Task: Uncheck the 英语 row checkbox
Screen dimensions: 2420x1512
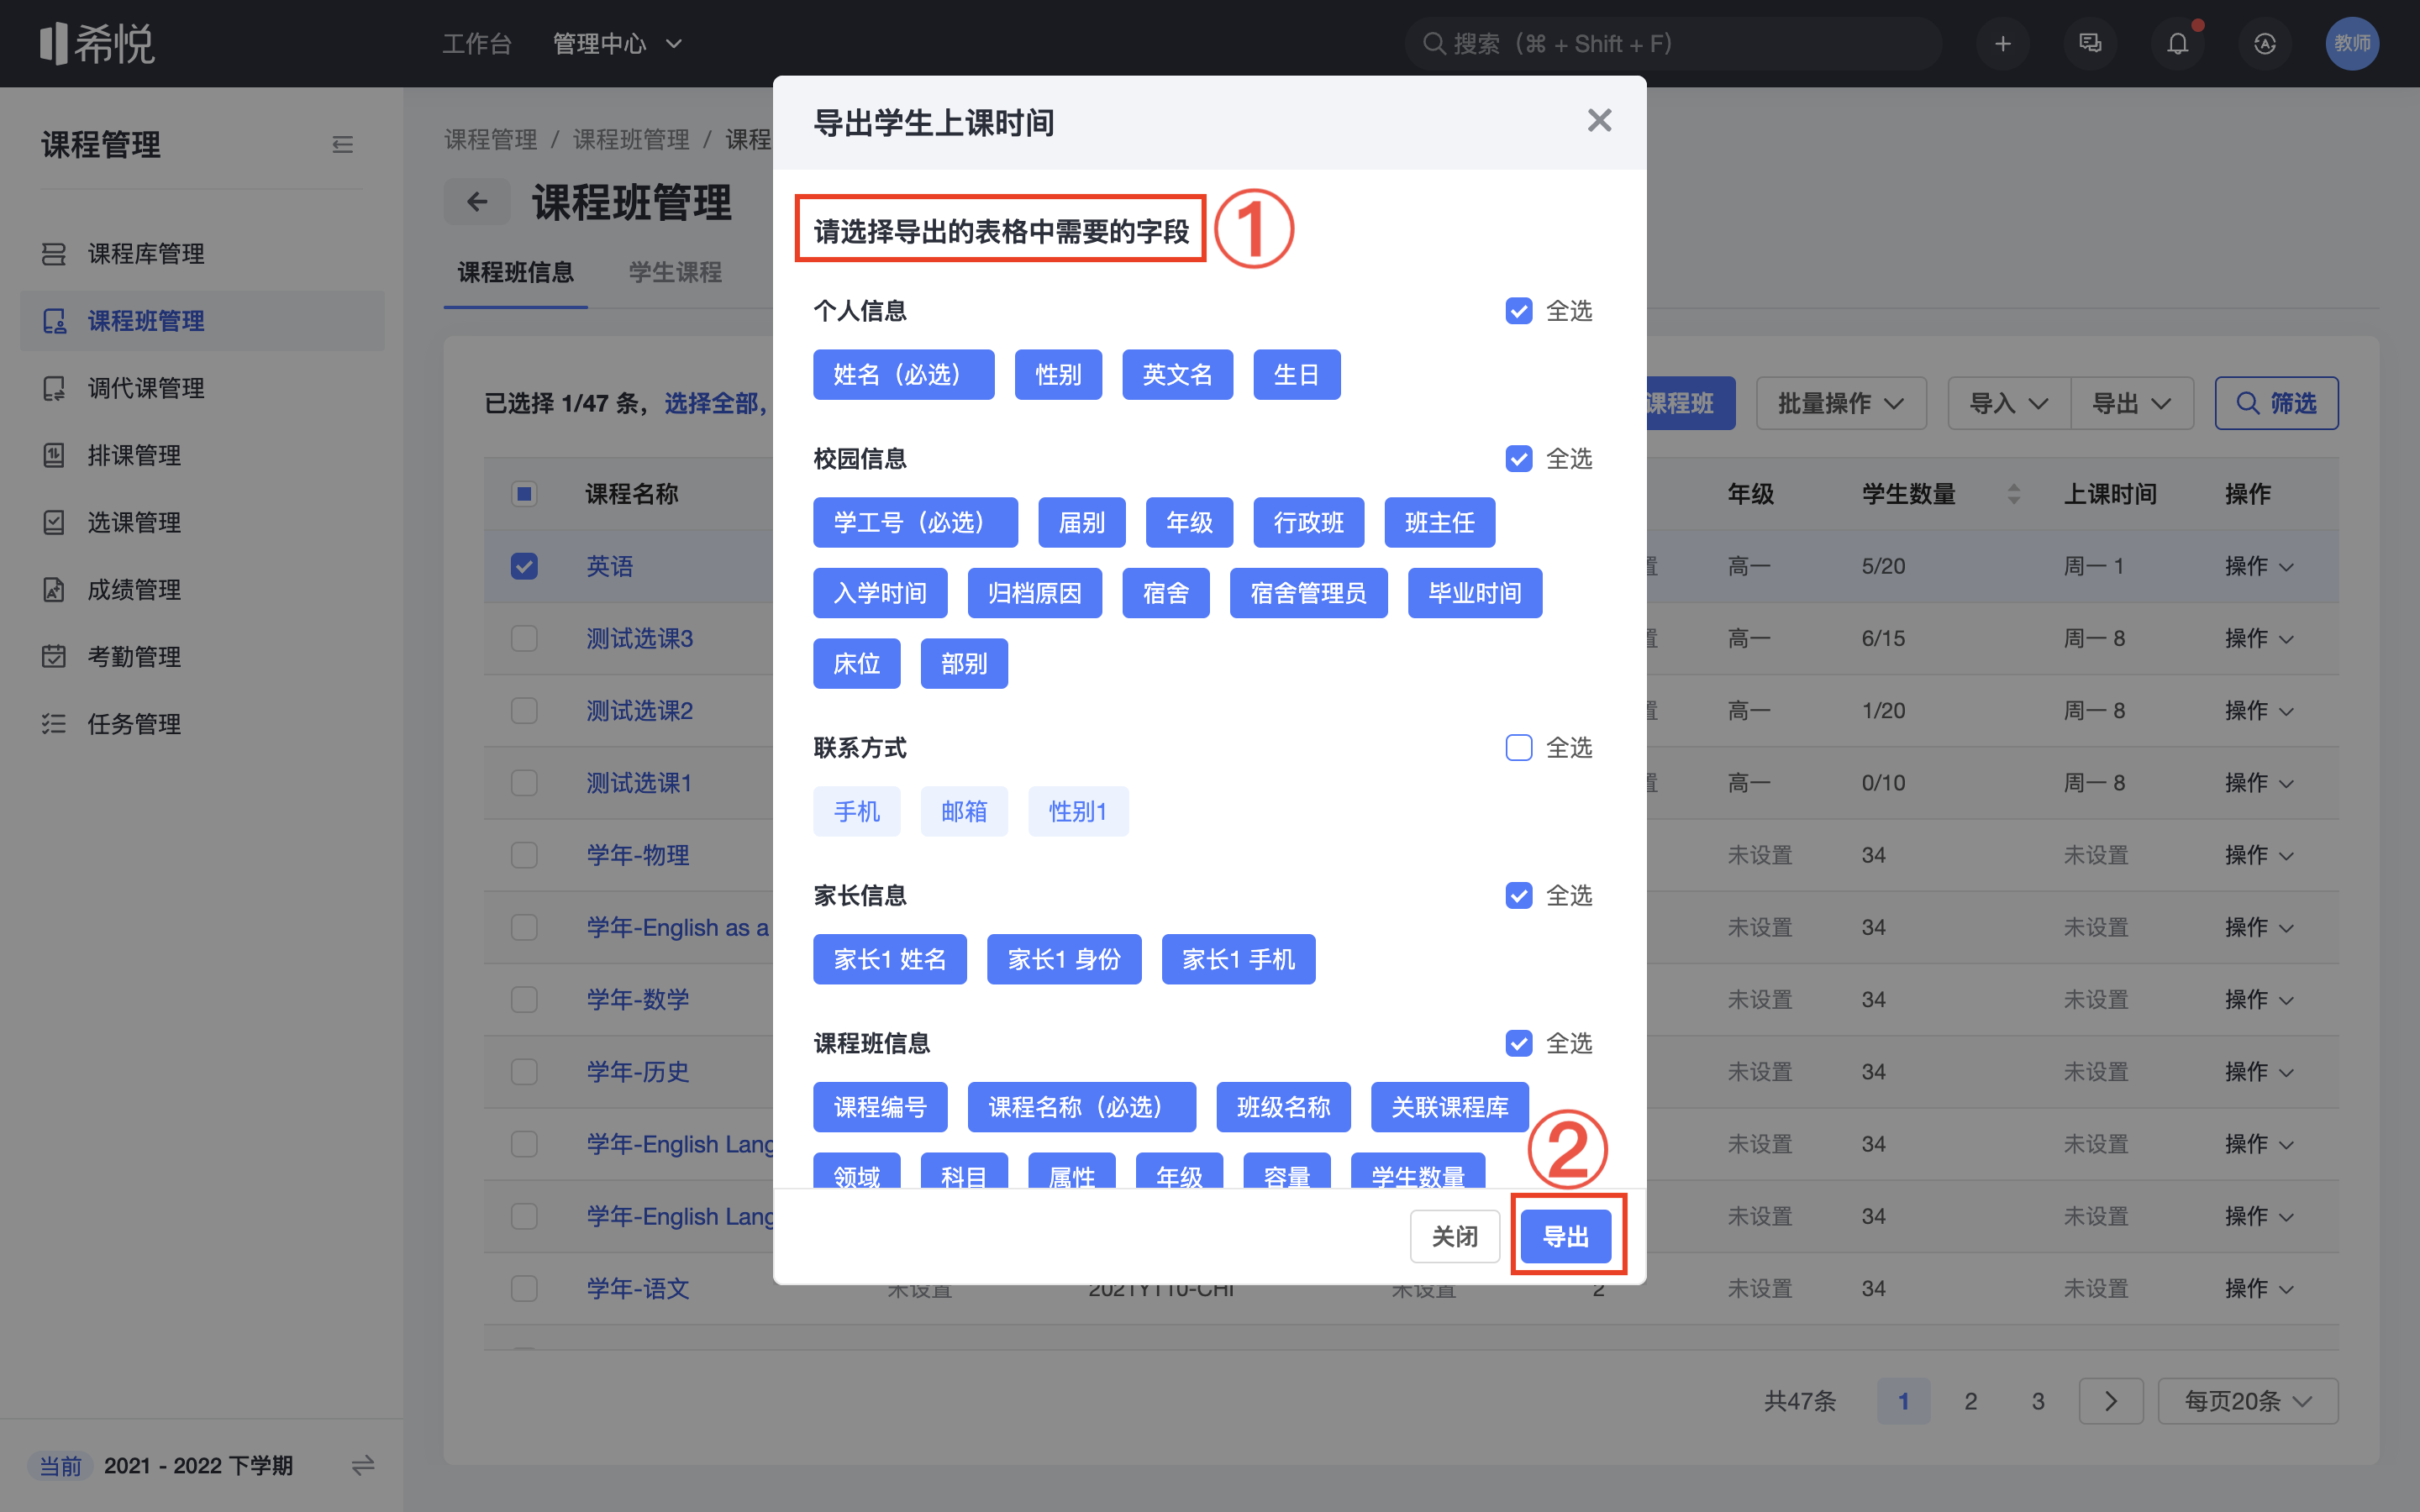Action: point(524,566)
